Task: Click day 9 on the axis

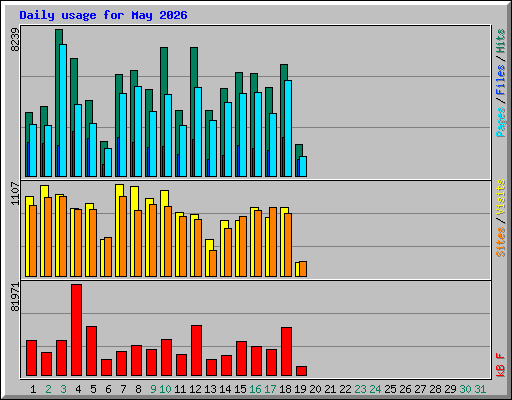Action: coord(153,389)
